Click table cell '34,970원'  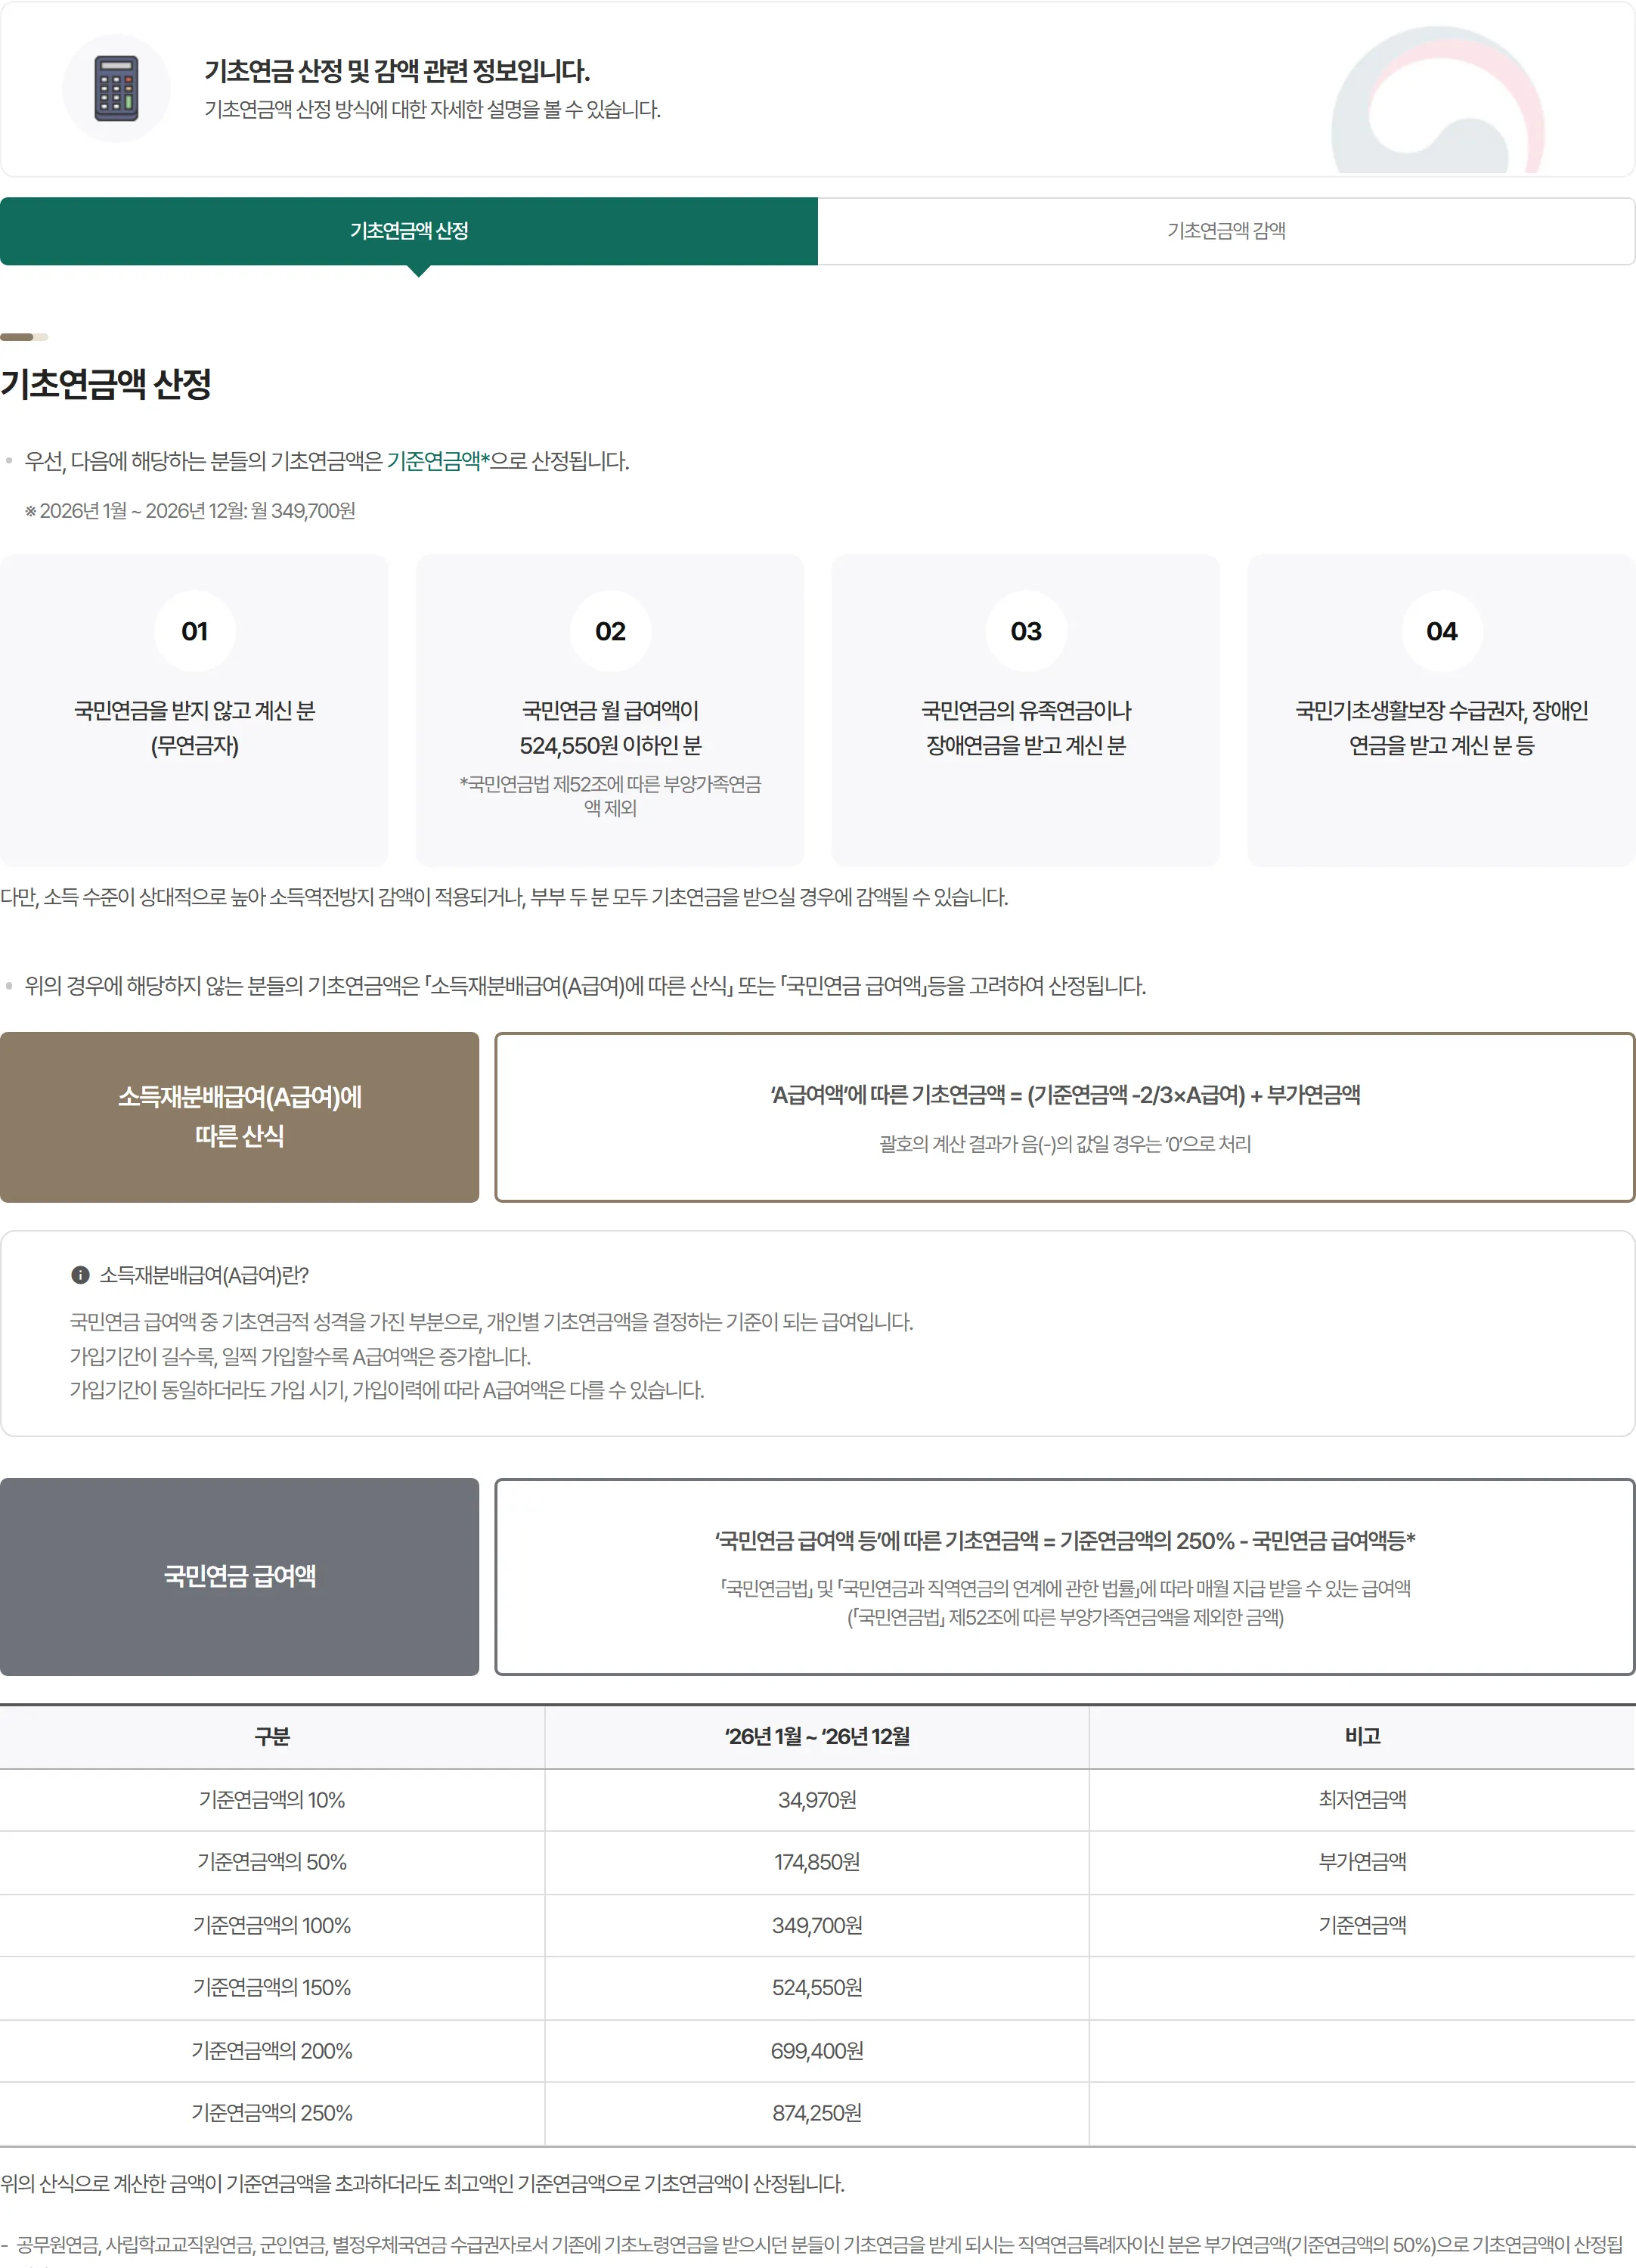point(817,1800)
